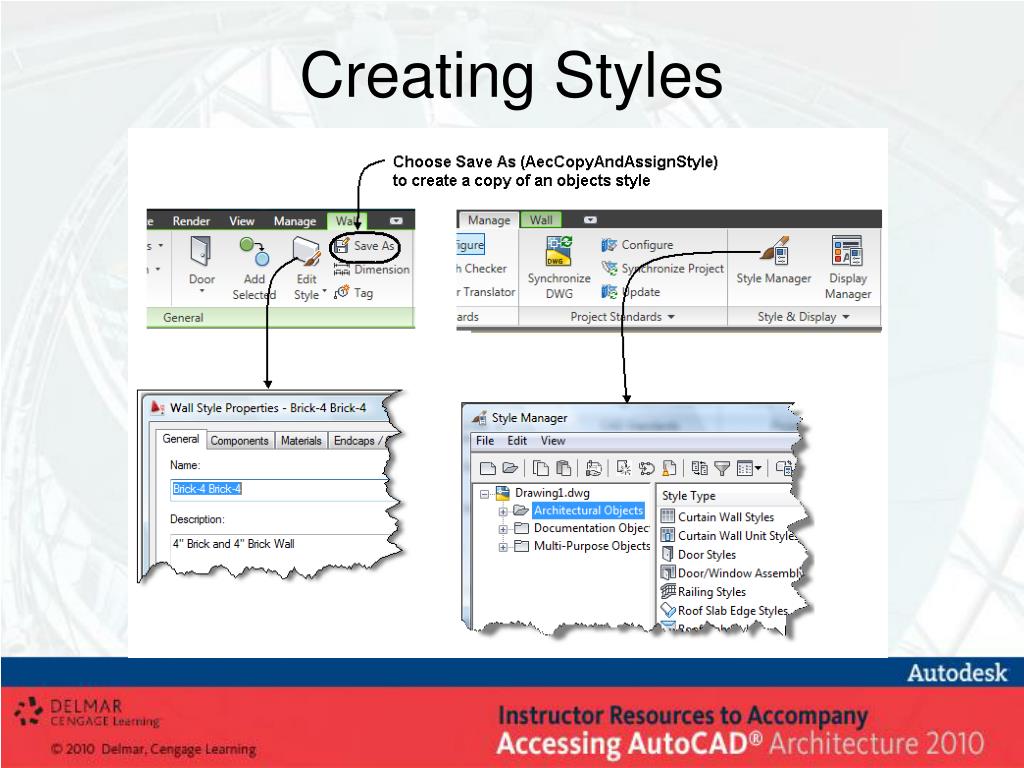Select the Wall tab in right ribbon

[x=541, y=220]
